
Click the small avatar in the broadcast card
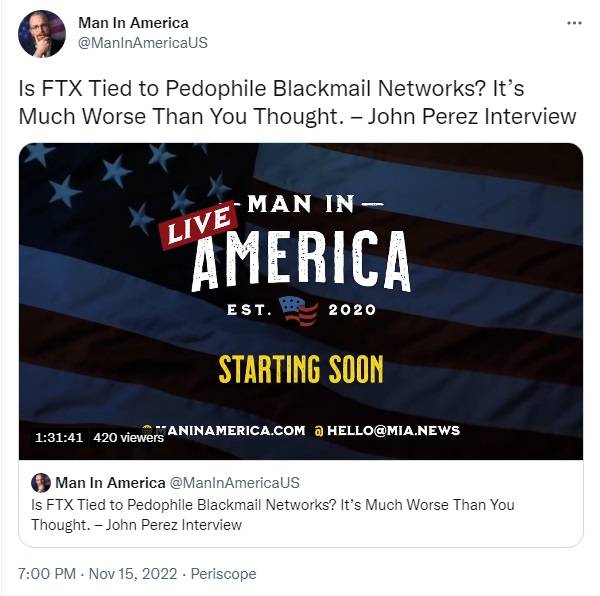41,483
